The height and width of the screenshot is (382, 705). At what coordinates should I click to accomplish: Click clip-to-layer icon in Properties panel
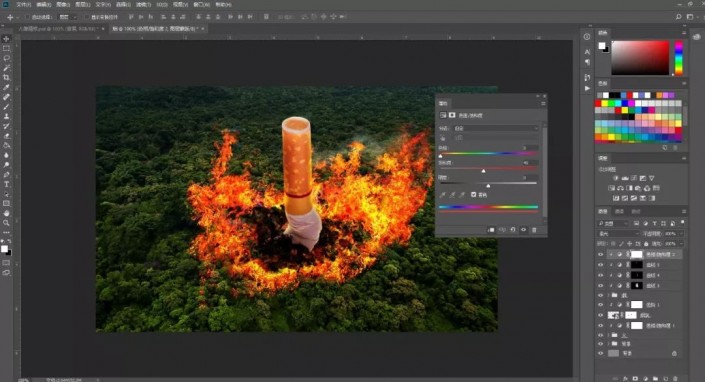coord(491,230)
